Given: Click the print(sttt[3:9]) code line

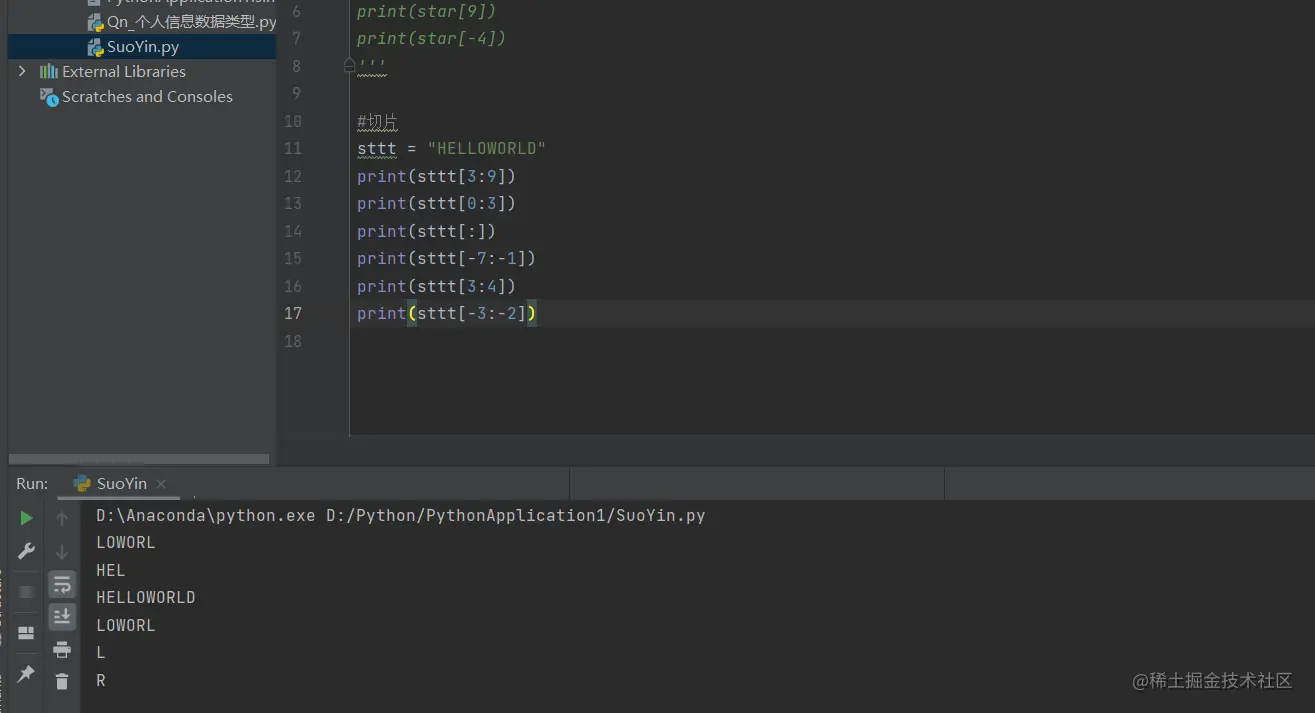Looking at the screenshot, I should tap(436, 176).
